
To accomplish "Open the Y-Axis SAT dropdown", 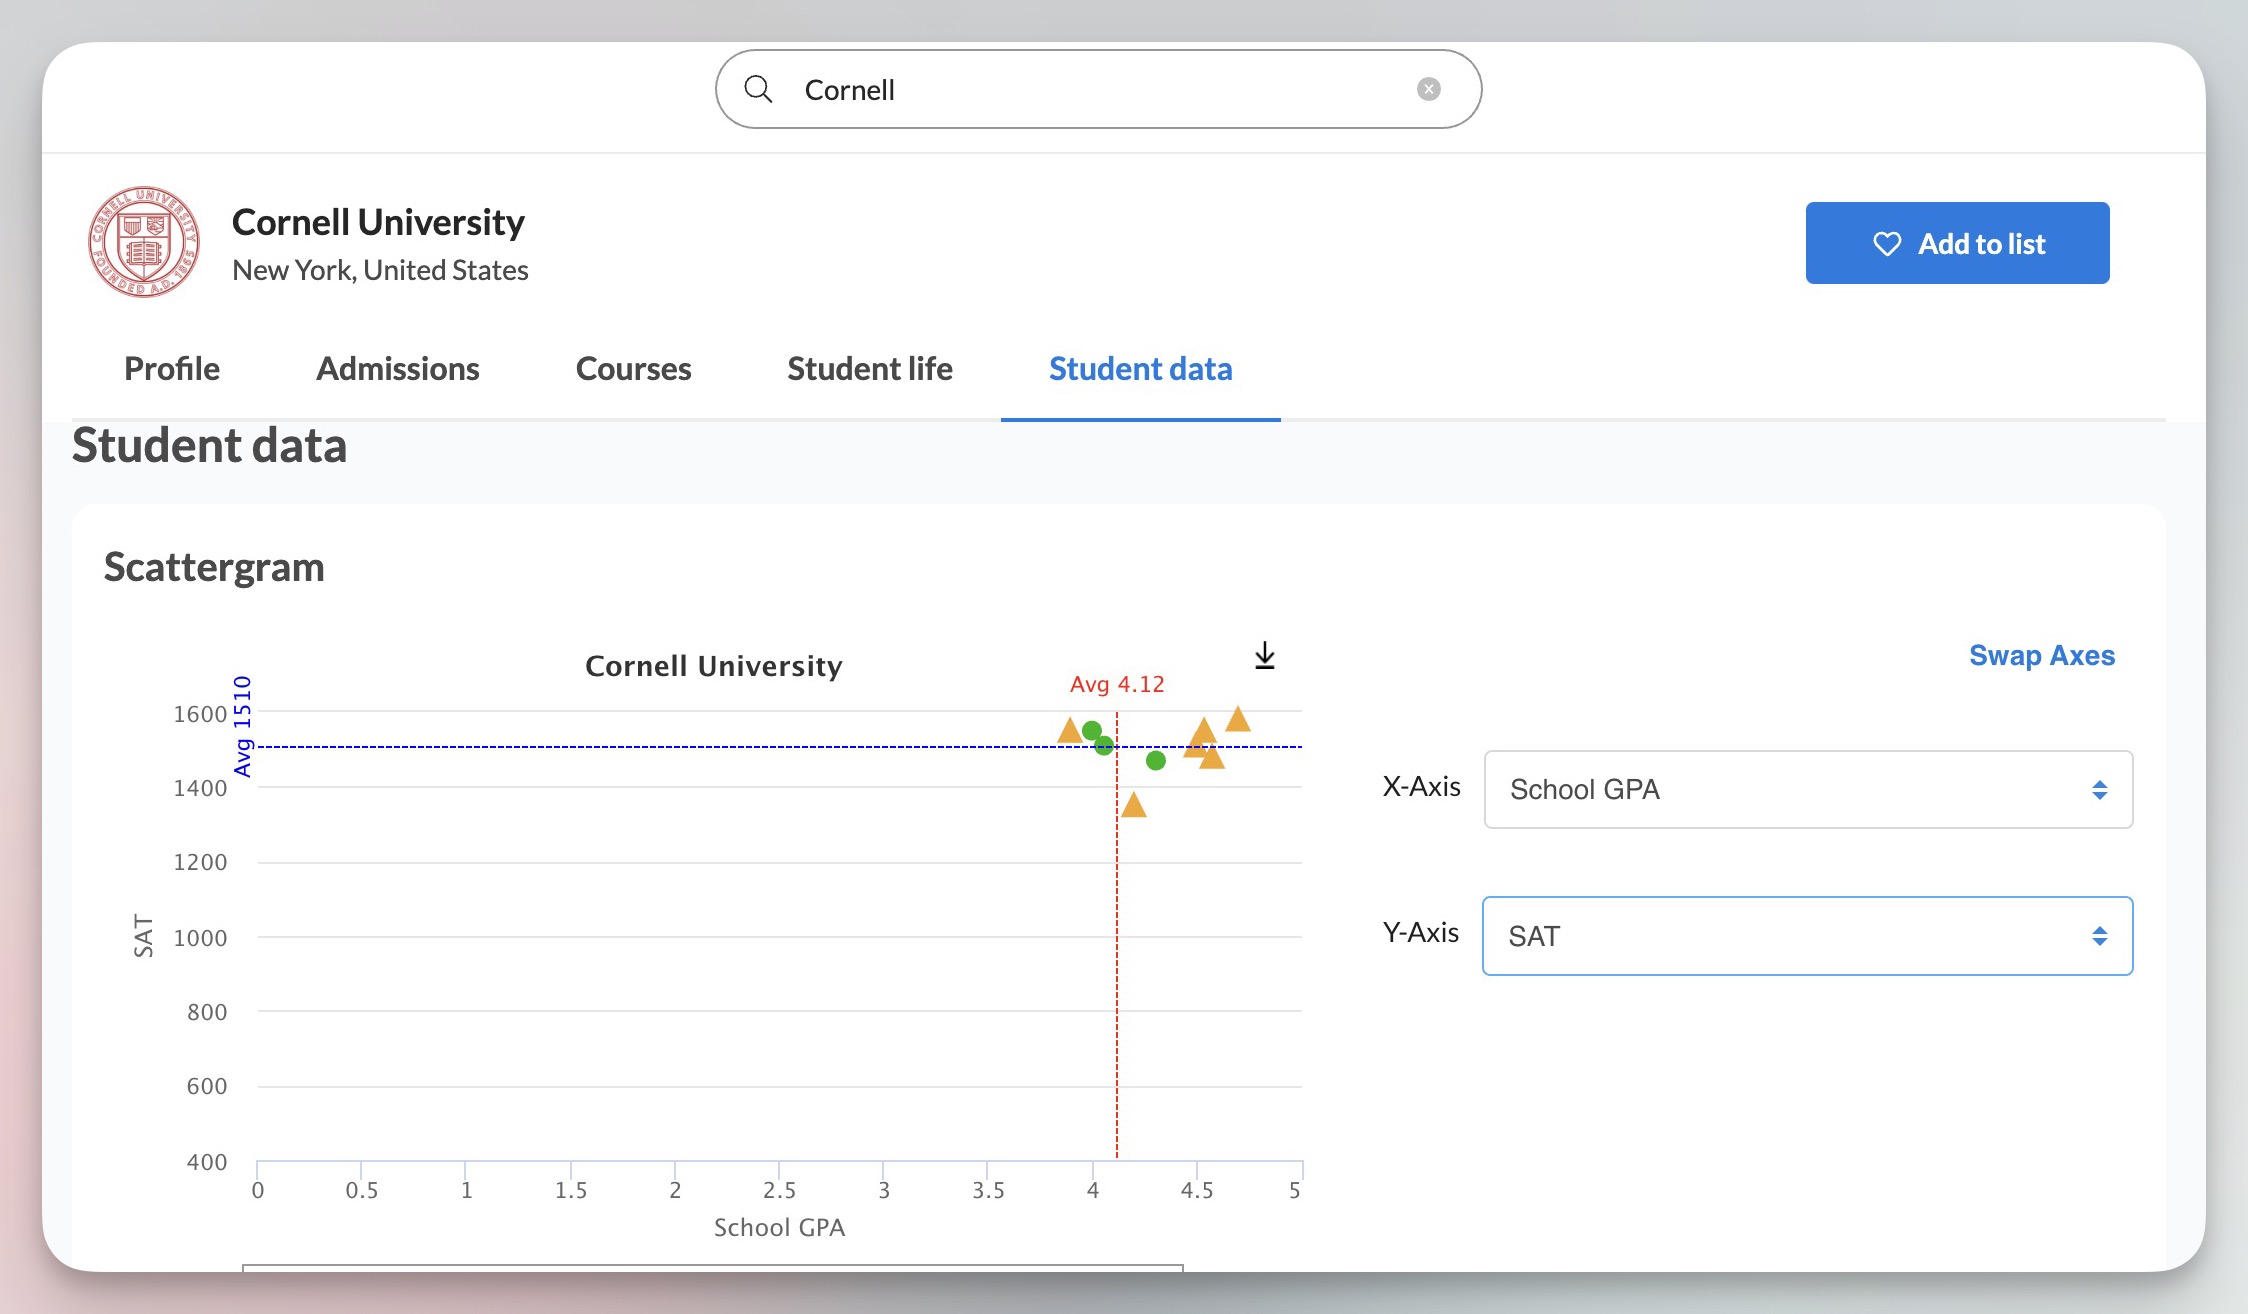I will coord(1804,934).
